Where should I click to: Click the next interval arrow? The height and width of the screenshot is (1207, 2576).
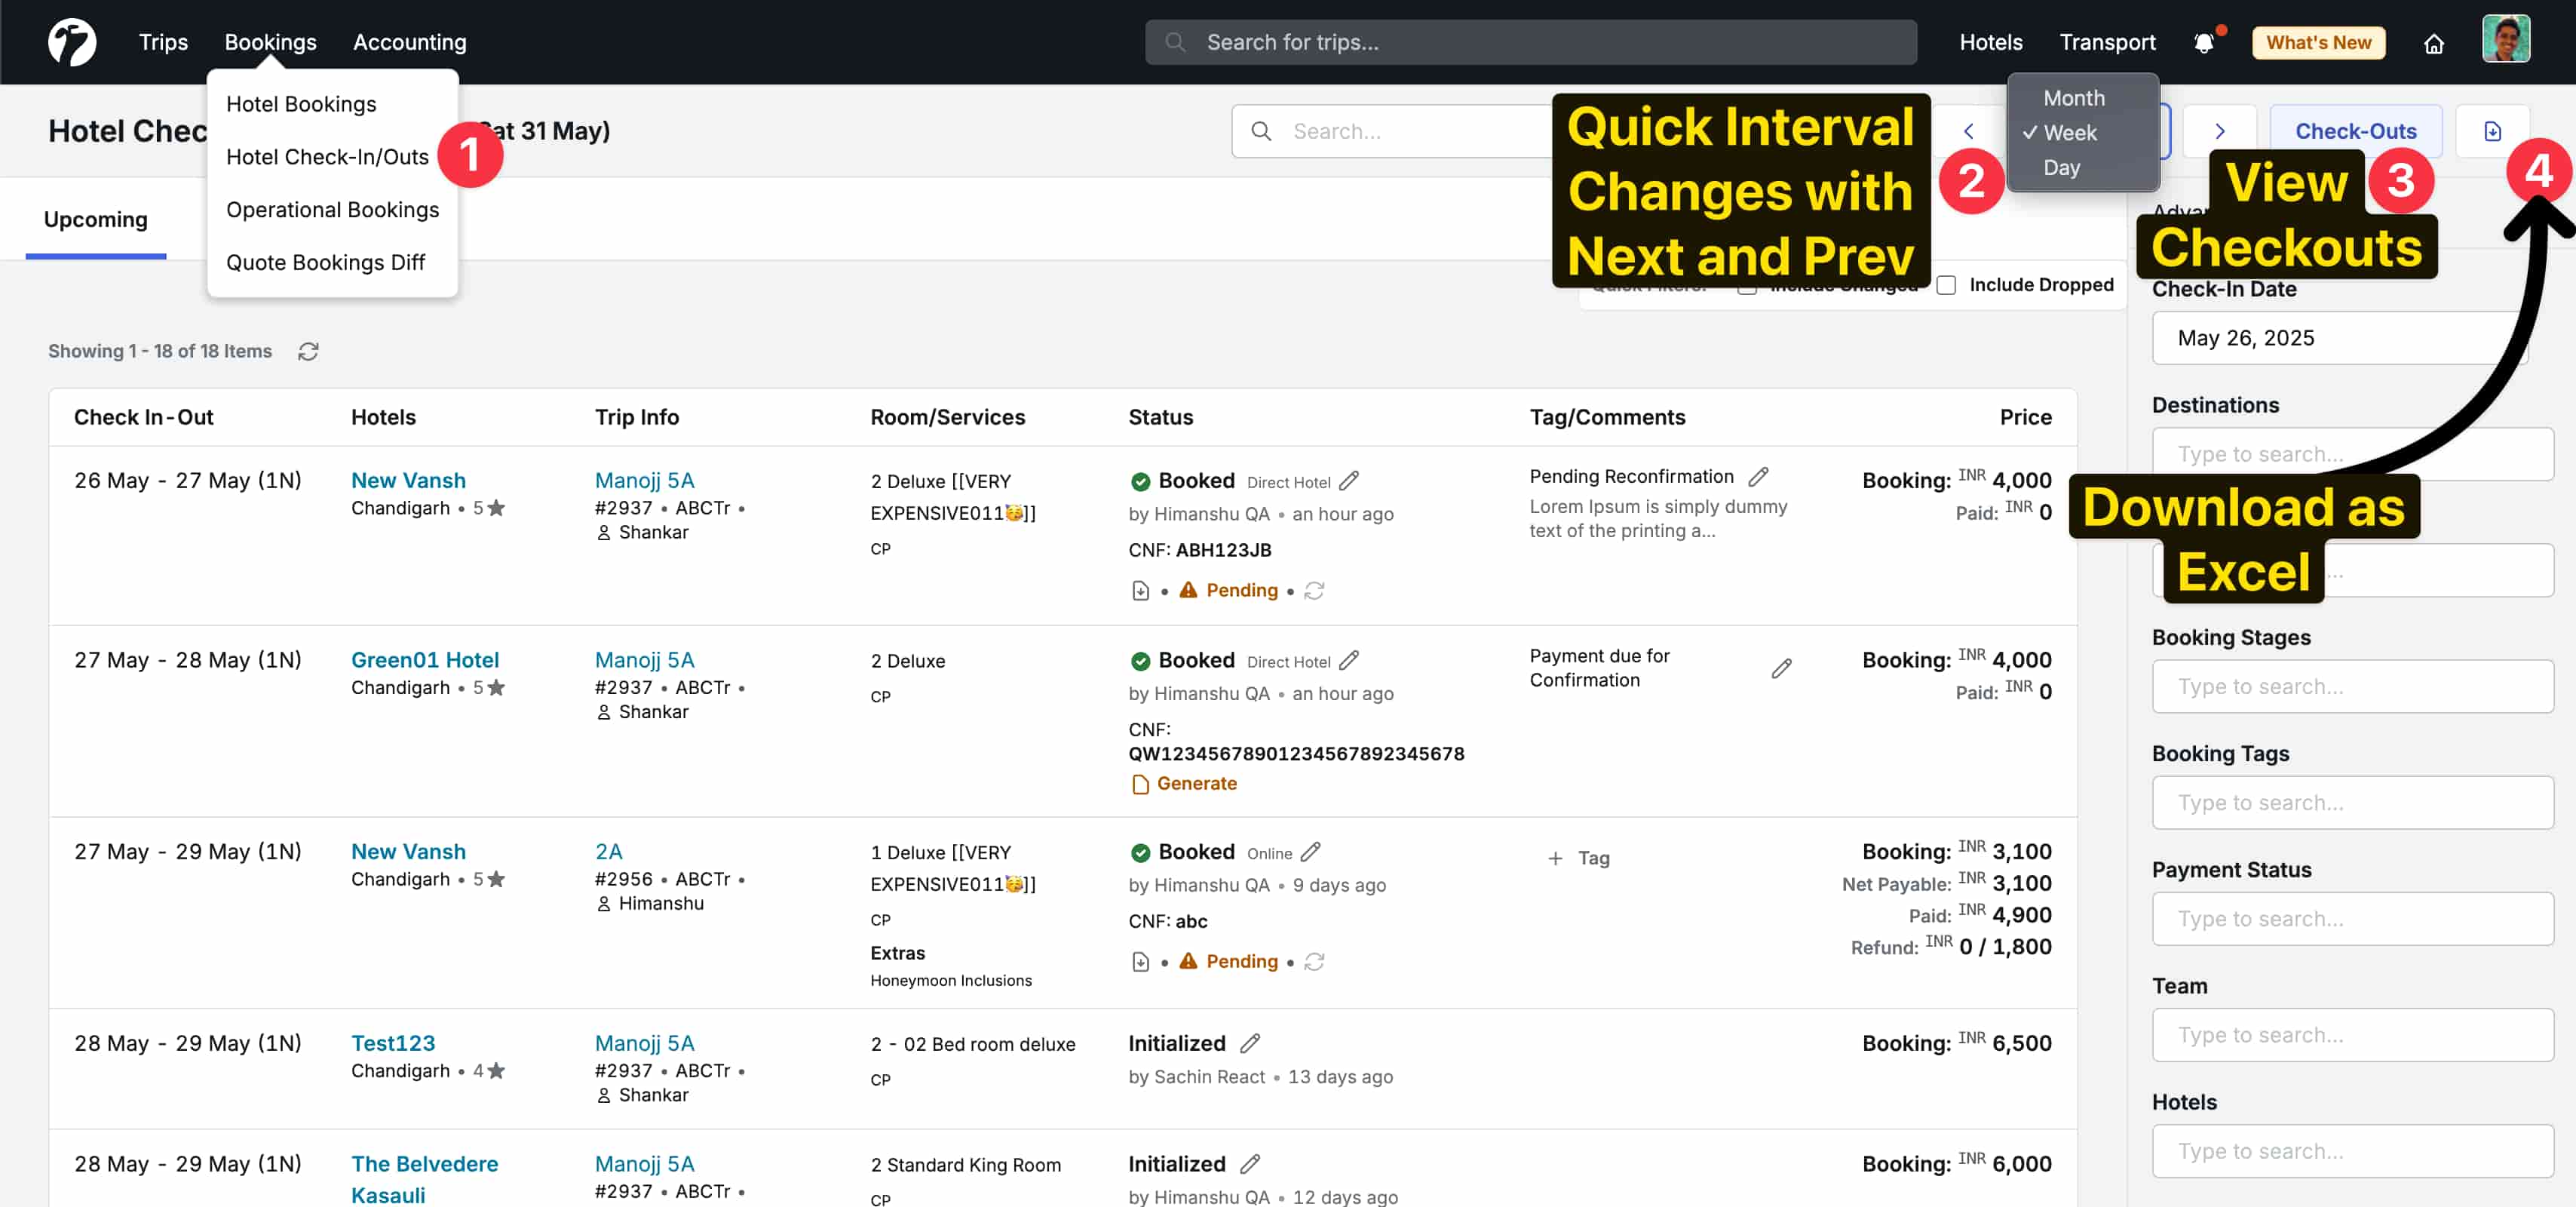(2219, 131)
